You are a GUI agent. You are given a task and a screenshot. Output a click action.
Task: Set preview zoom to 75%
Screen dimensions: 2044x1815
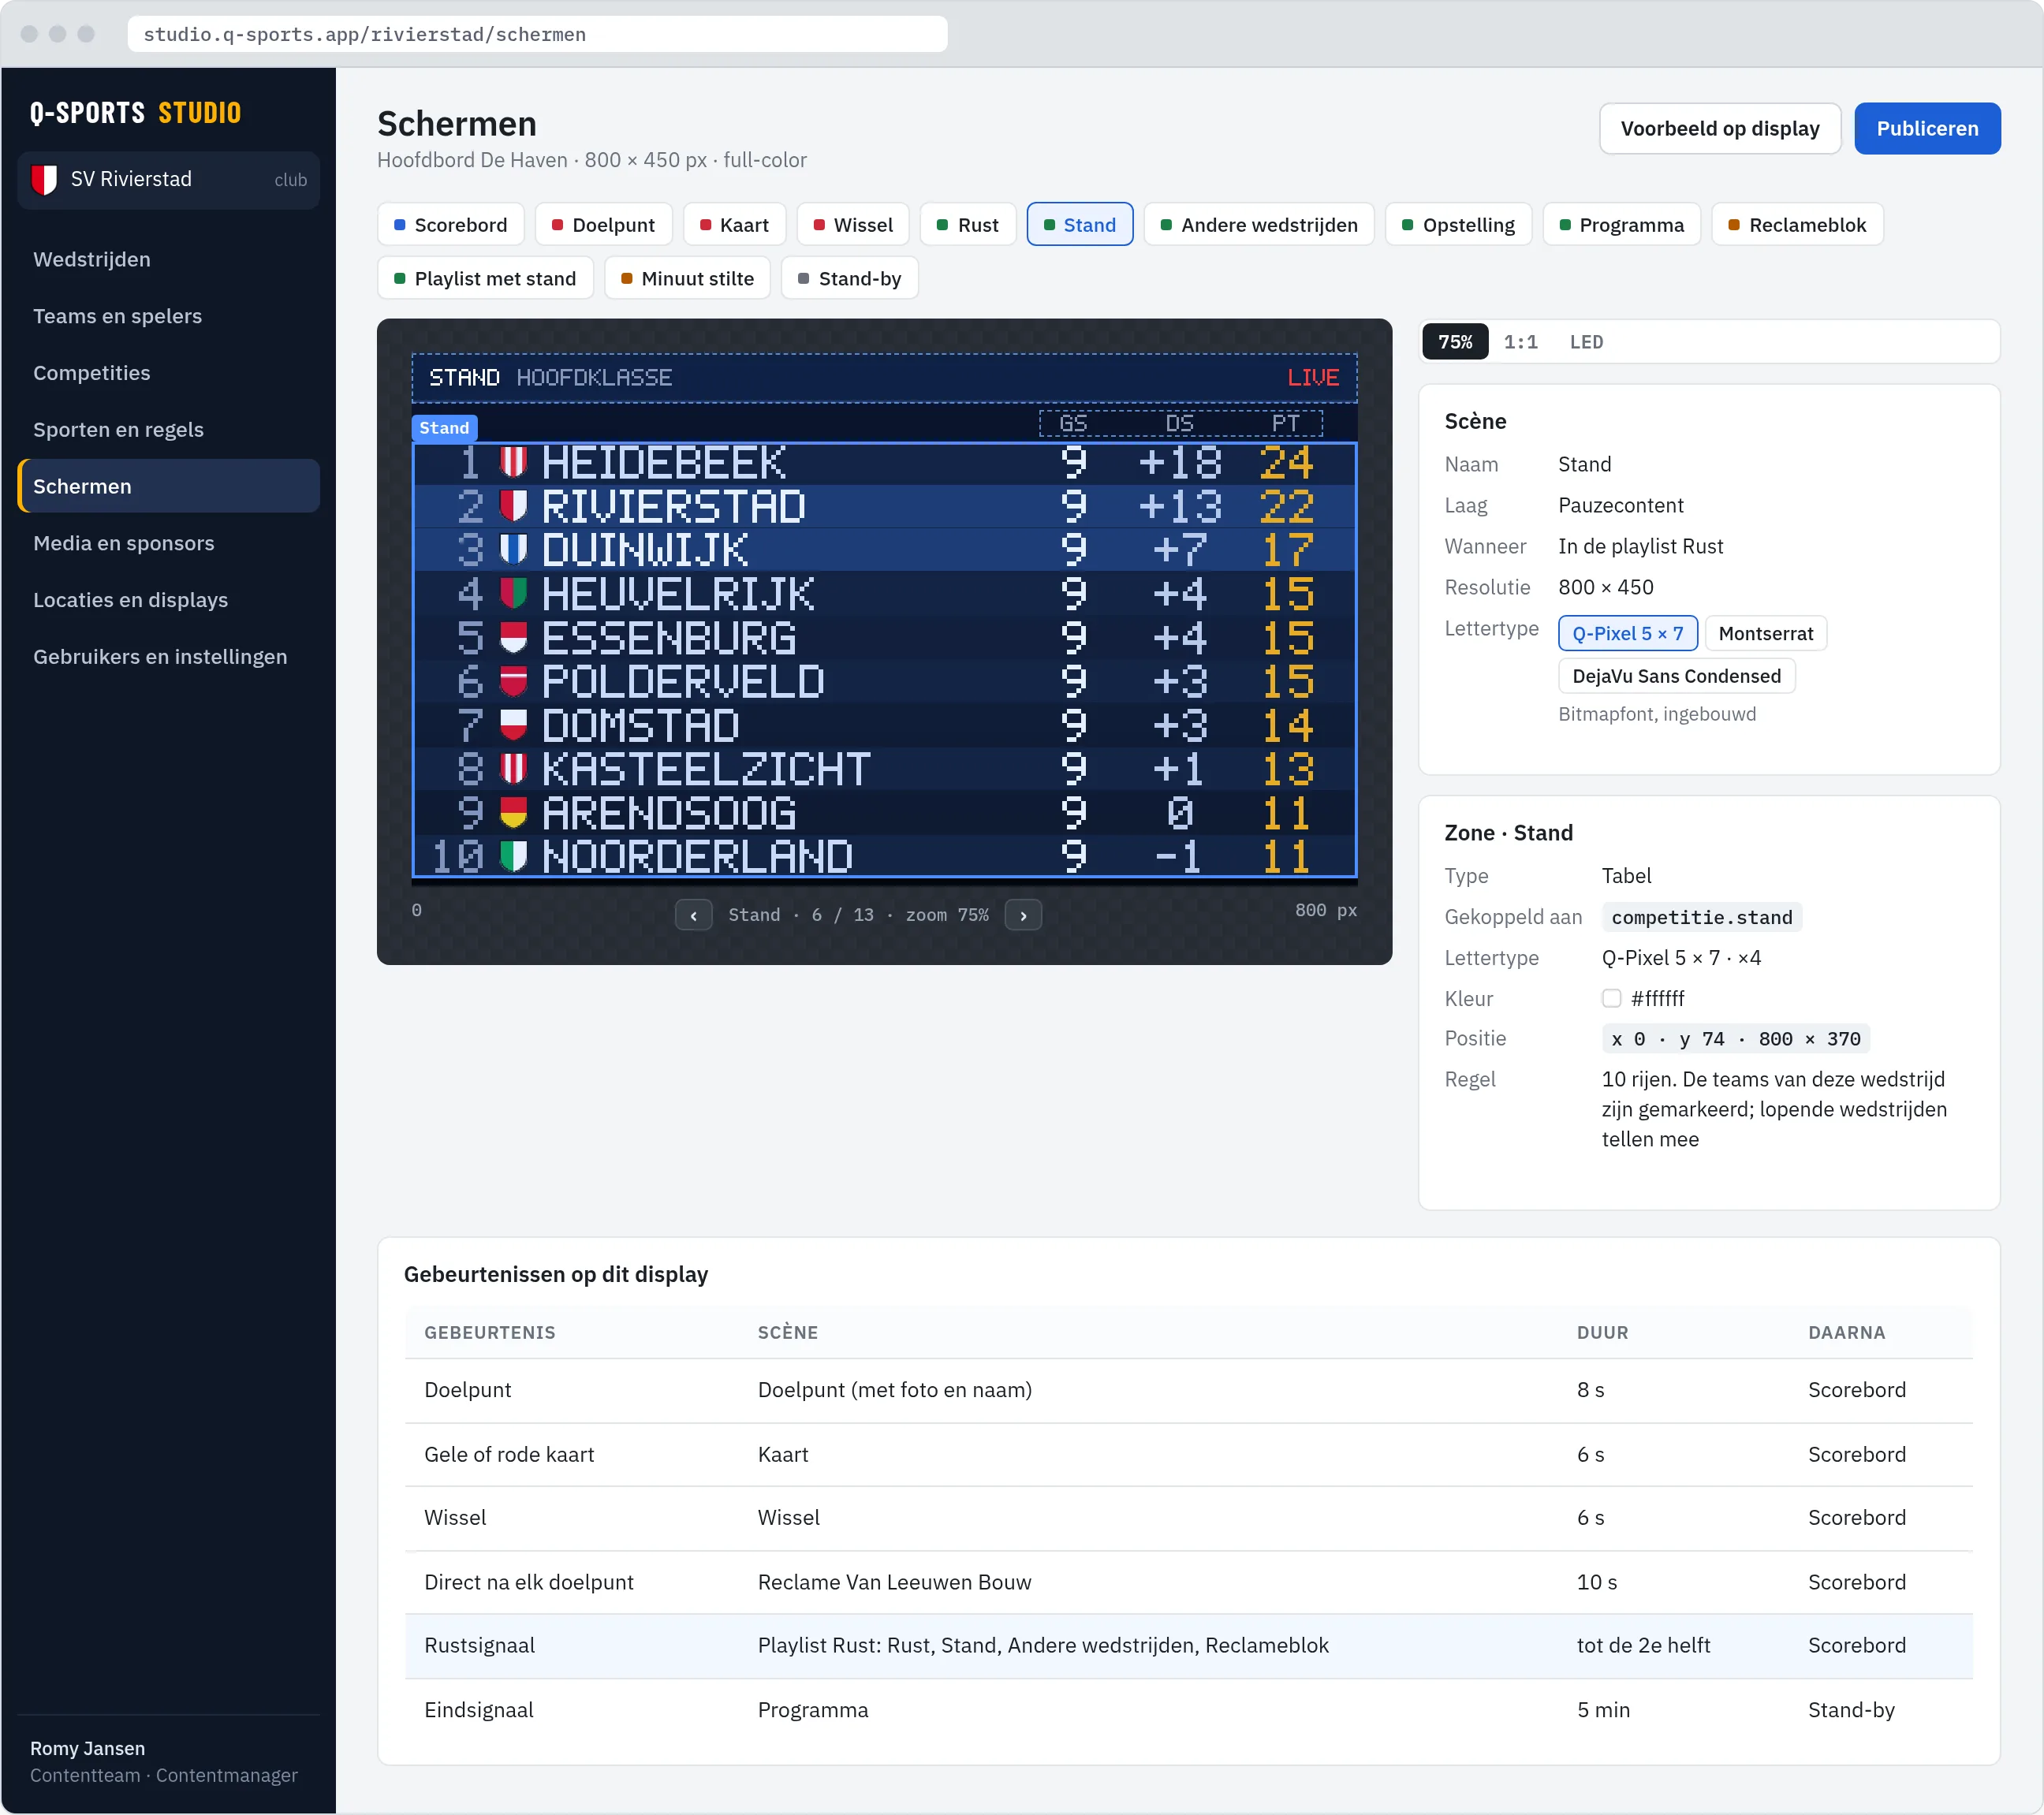pyautogui.click(x=1455, y=342)
